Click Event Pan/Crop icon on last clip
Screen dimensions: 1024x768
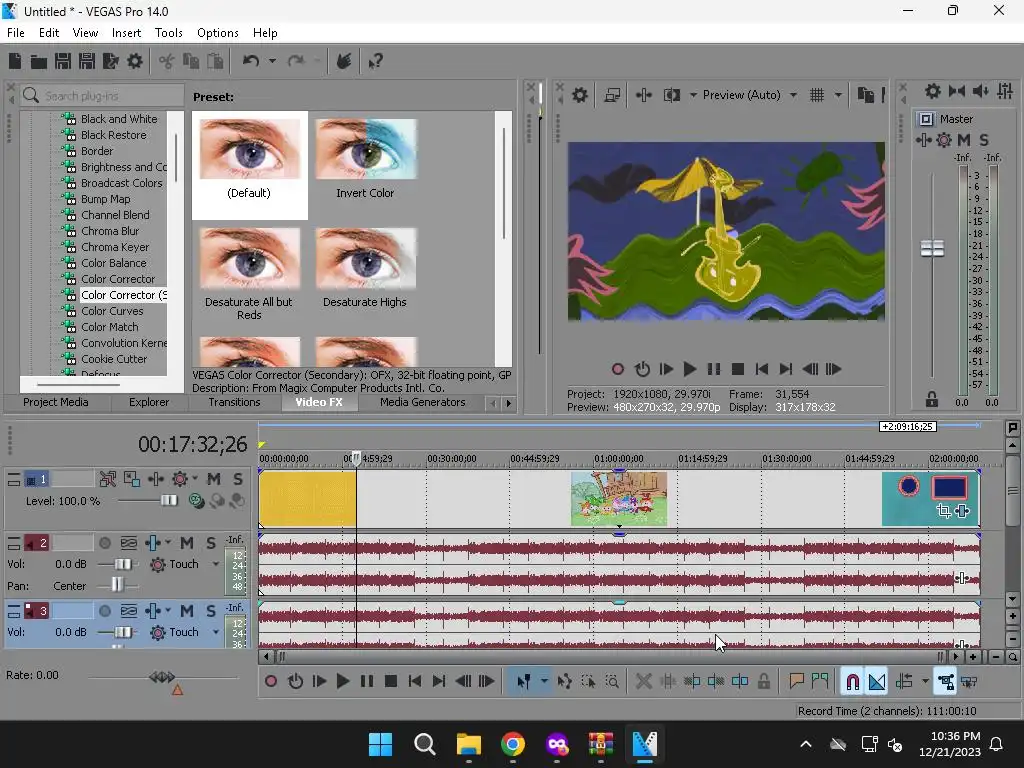(943, 511)
